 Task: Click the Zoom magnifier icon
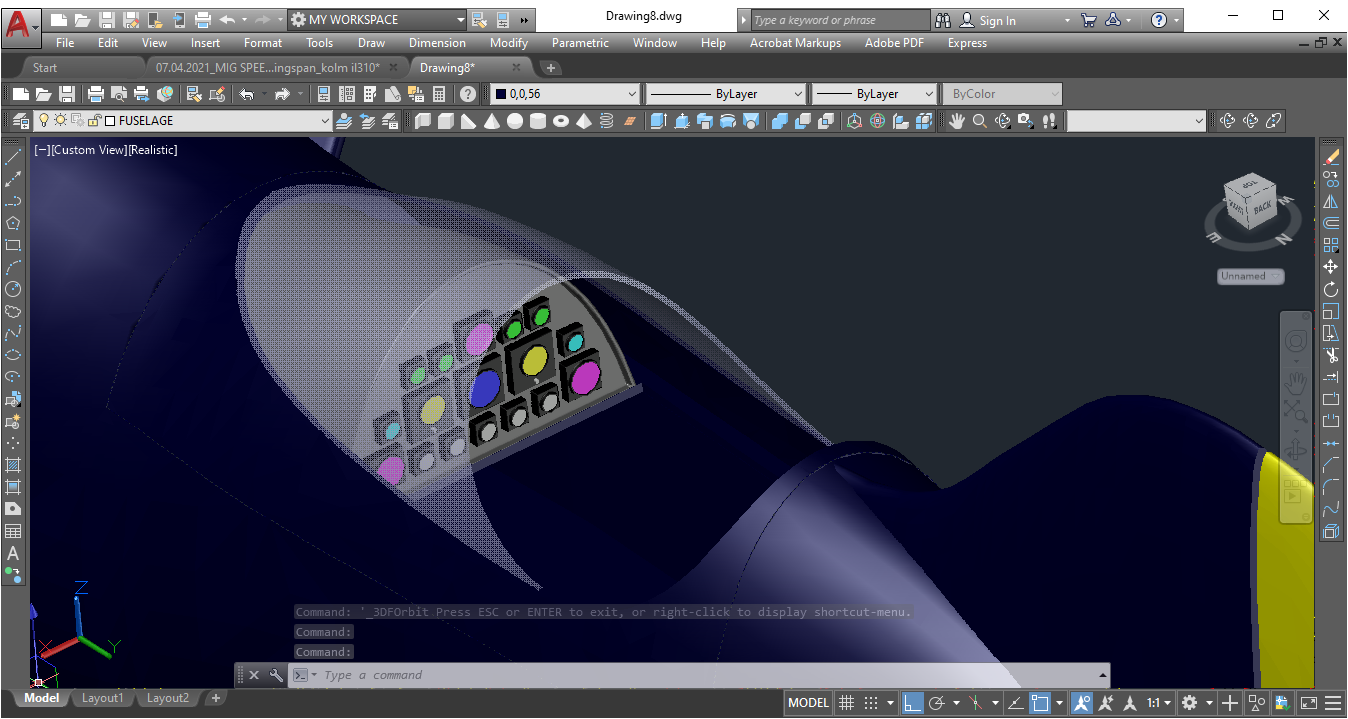click(980, 121)
